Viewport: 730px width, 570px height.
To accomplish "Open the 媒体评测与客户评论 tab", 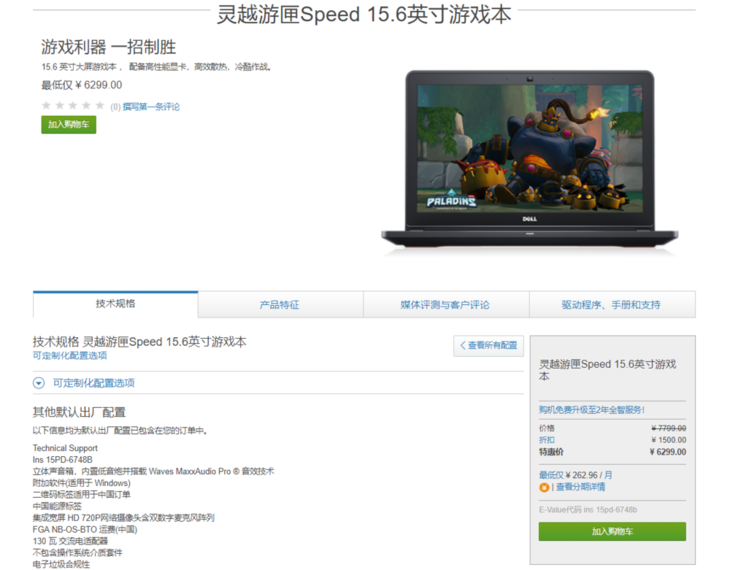I will click(x=445, y=305).
